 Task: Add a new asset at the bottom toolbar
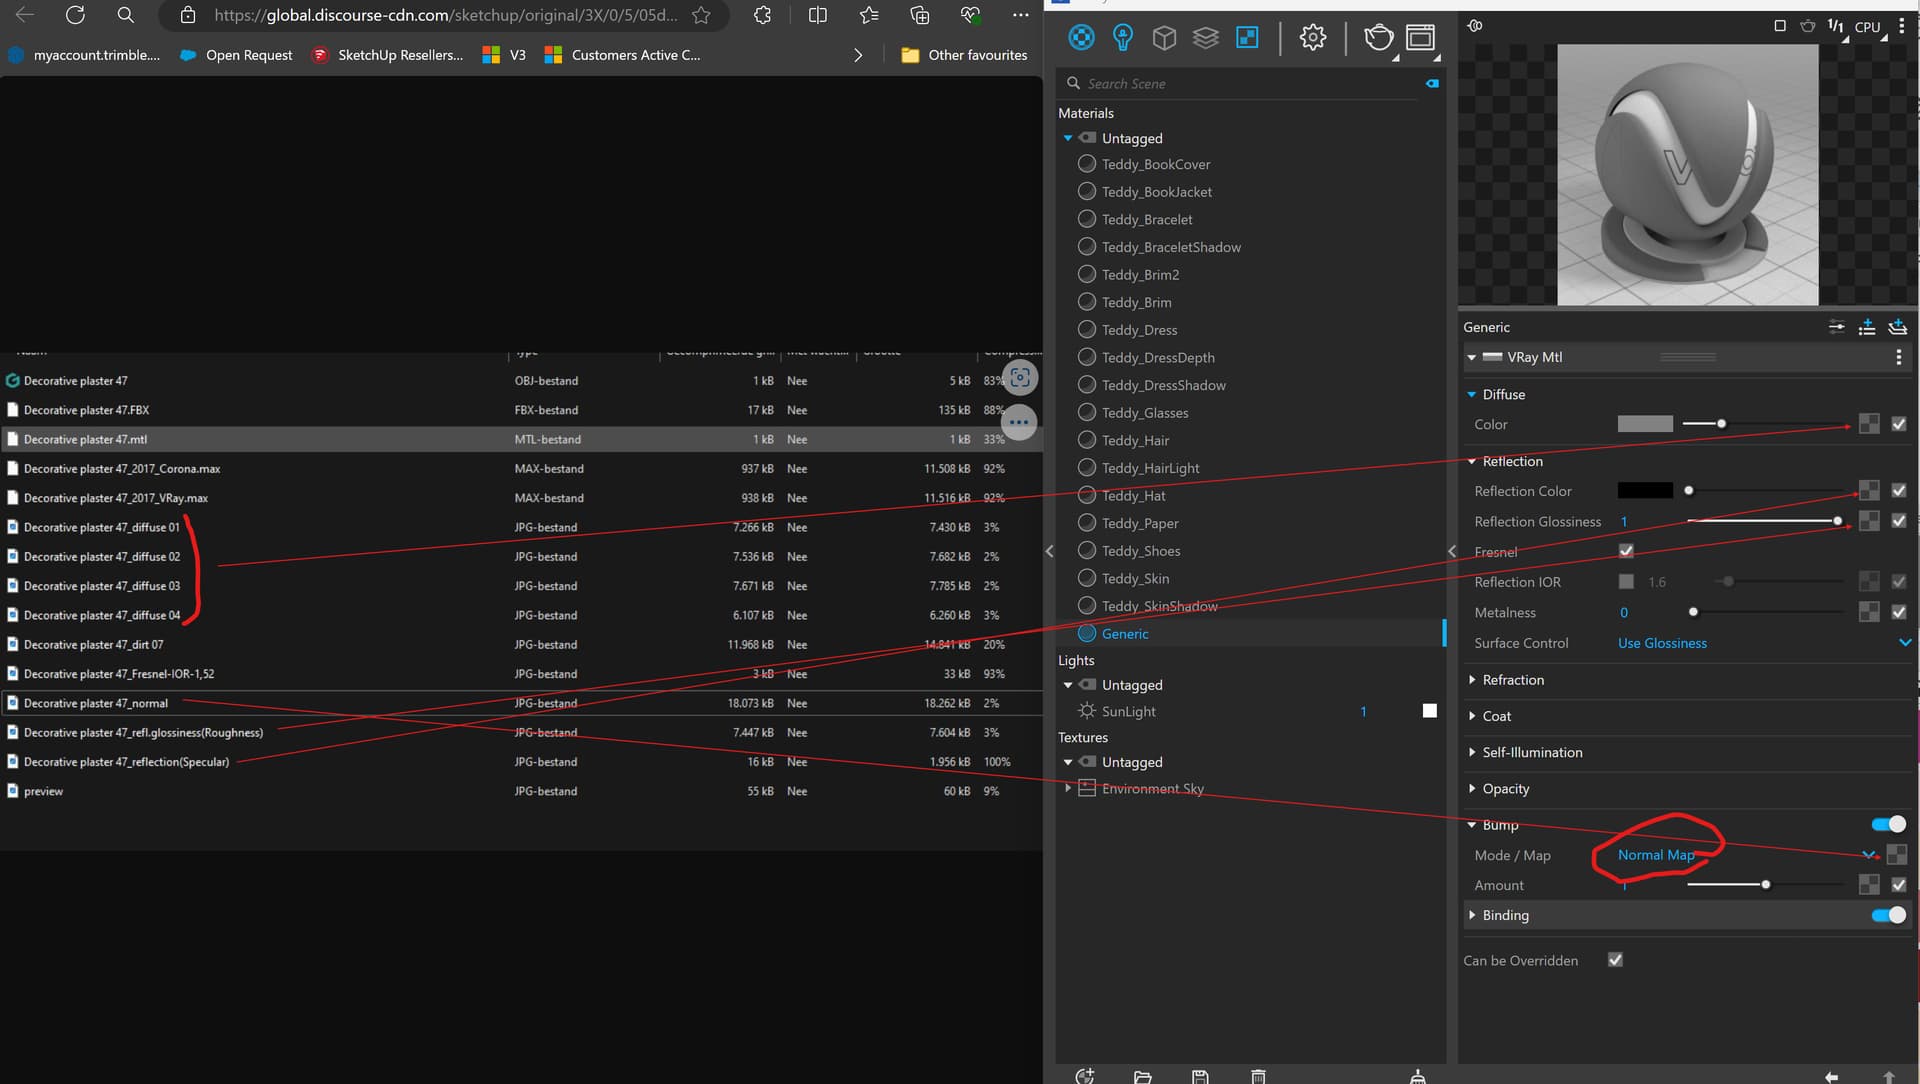click(1085, 1076)
